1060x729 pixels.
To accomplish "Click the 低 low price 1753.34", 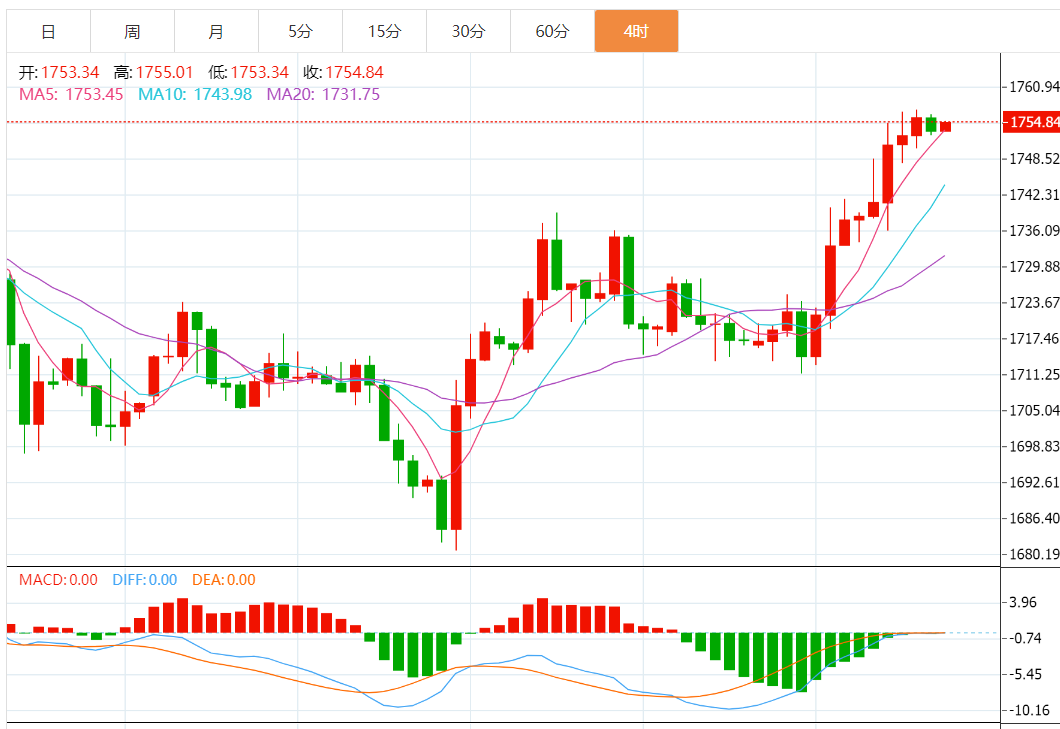I will (248, 72).
